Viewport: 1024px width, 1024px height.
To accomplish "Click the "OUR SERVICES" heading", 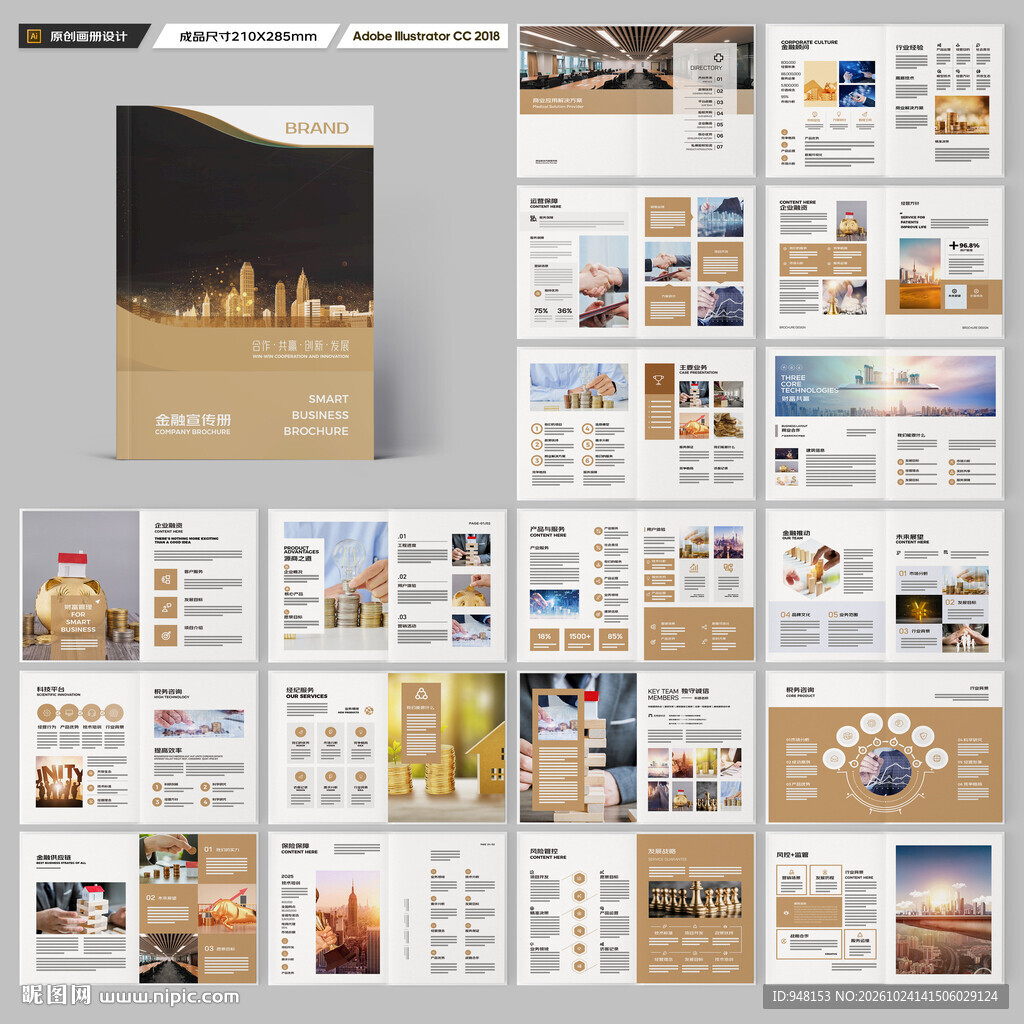I will (306, 696).
